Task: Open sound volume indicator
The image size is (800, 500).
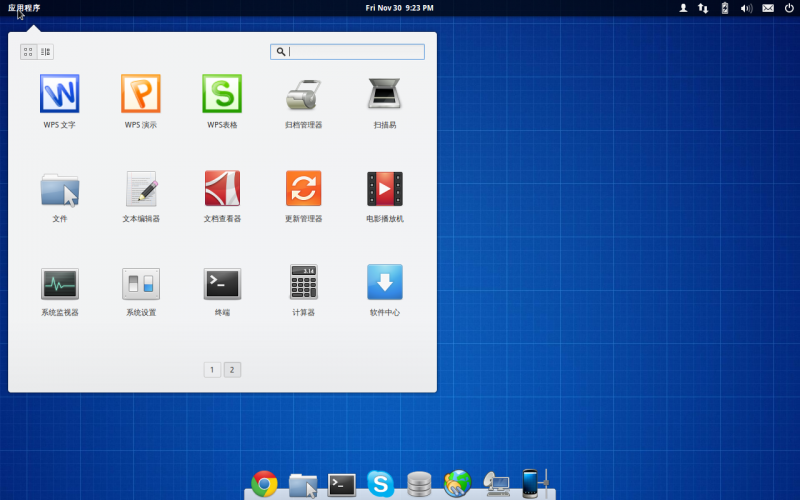Action: [746, 8]
